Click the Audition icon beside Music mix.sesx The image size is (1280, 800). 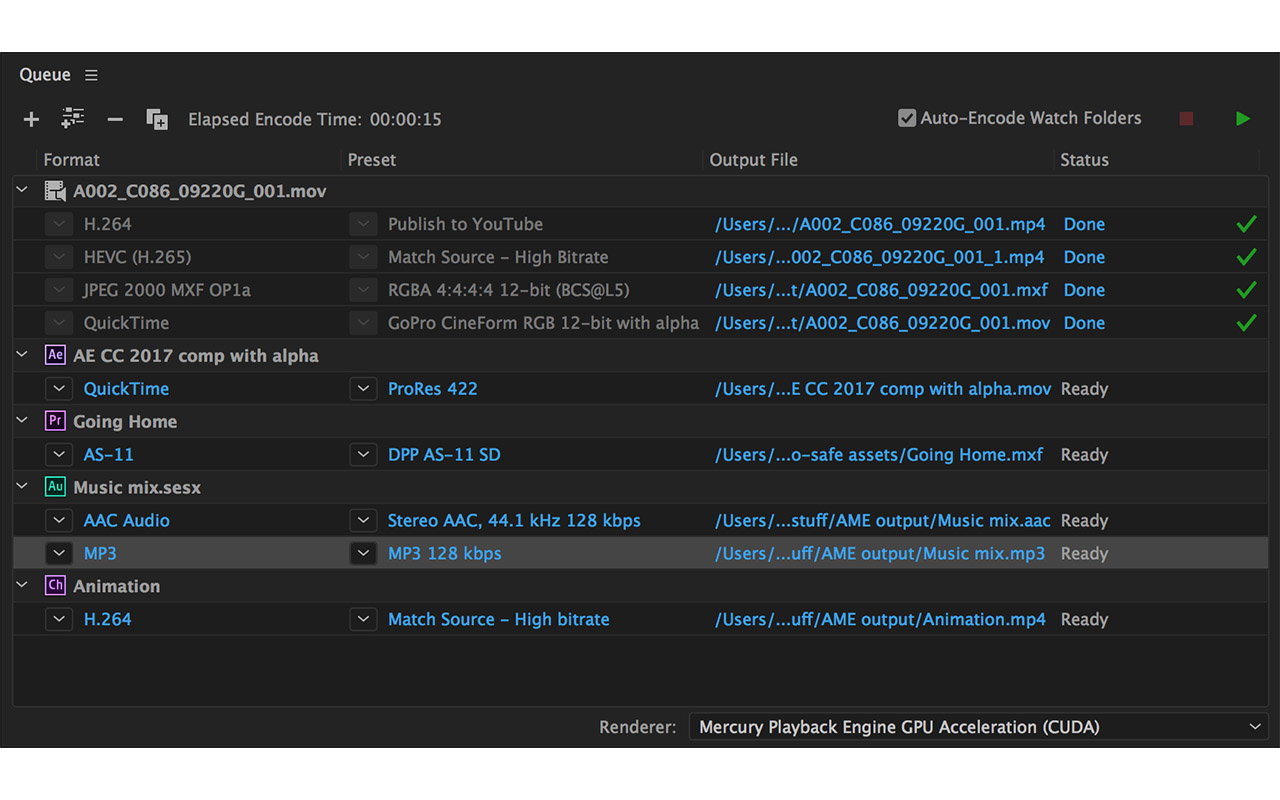(55, 487)
